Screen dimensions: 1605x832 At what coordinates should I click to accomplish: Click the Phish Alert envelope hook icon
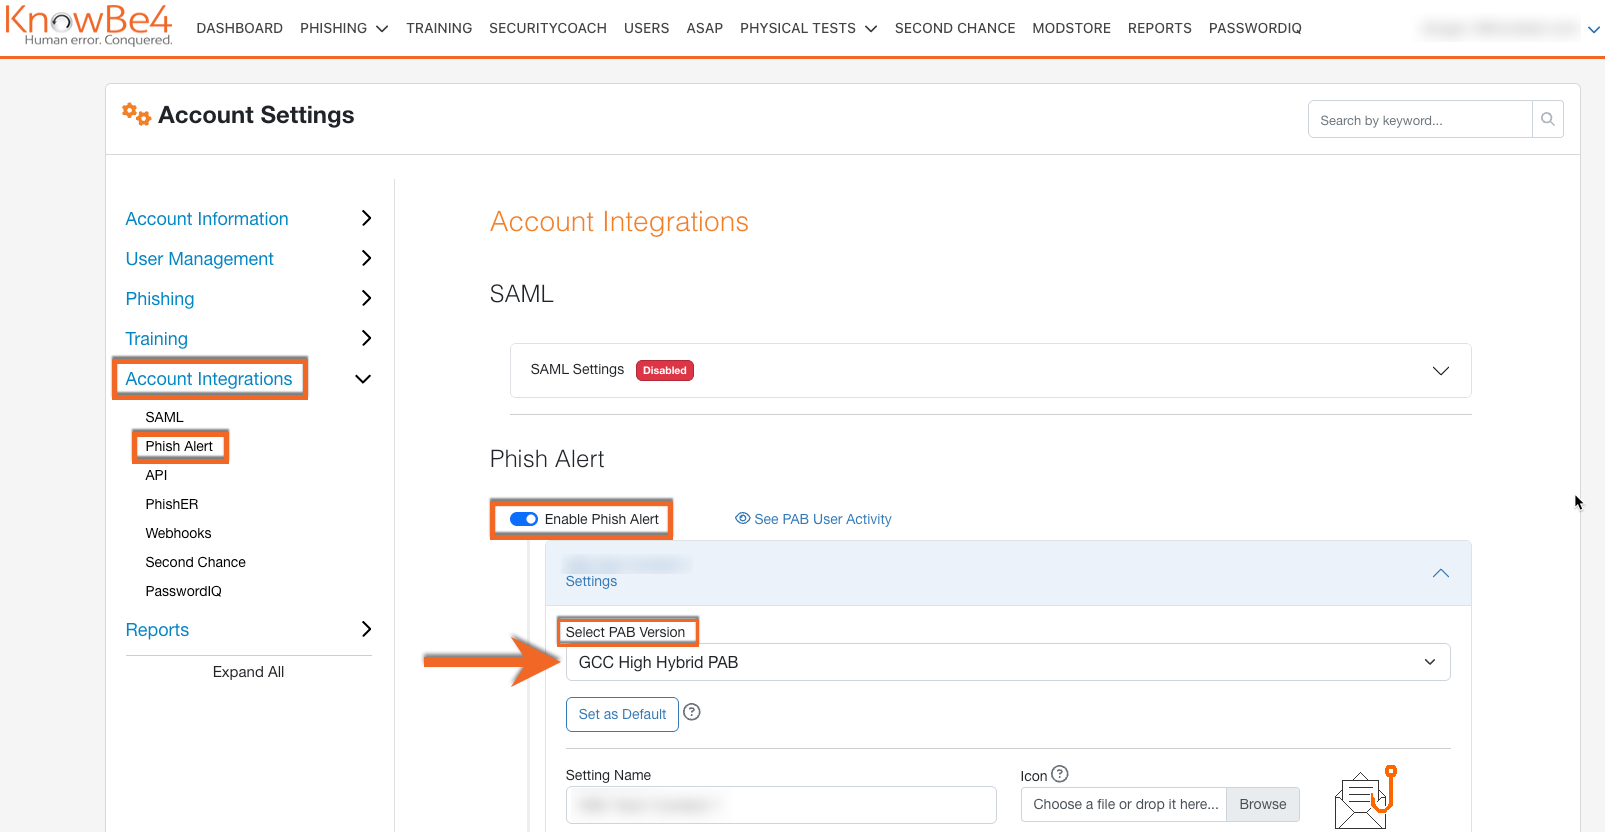1364,798
